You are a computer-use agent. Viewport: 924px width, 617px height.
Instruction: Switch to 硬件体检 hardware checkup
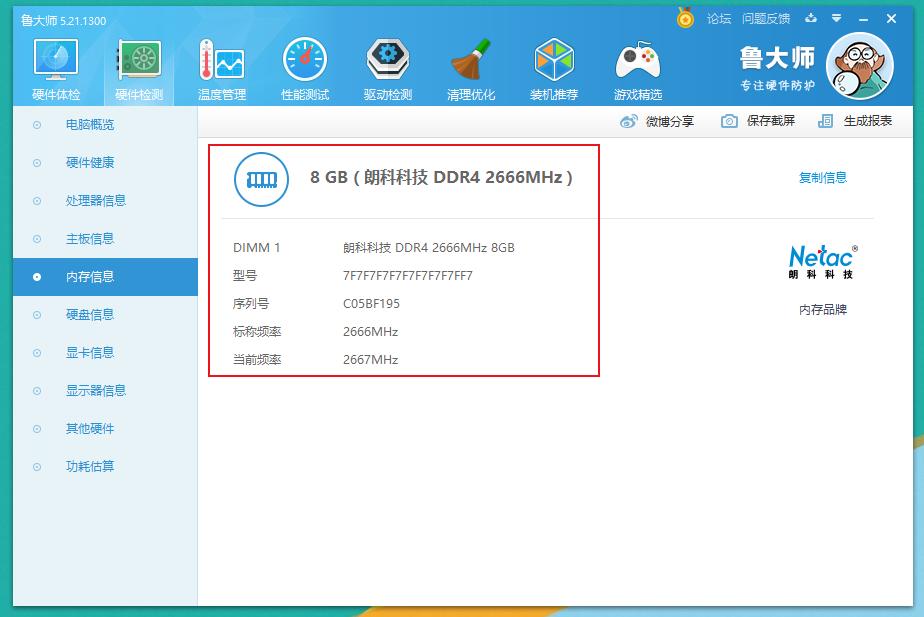click(57, 65)
